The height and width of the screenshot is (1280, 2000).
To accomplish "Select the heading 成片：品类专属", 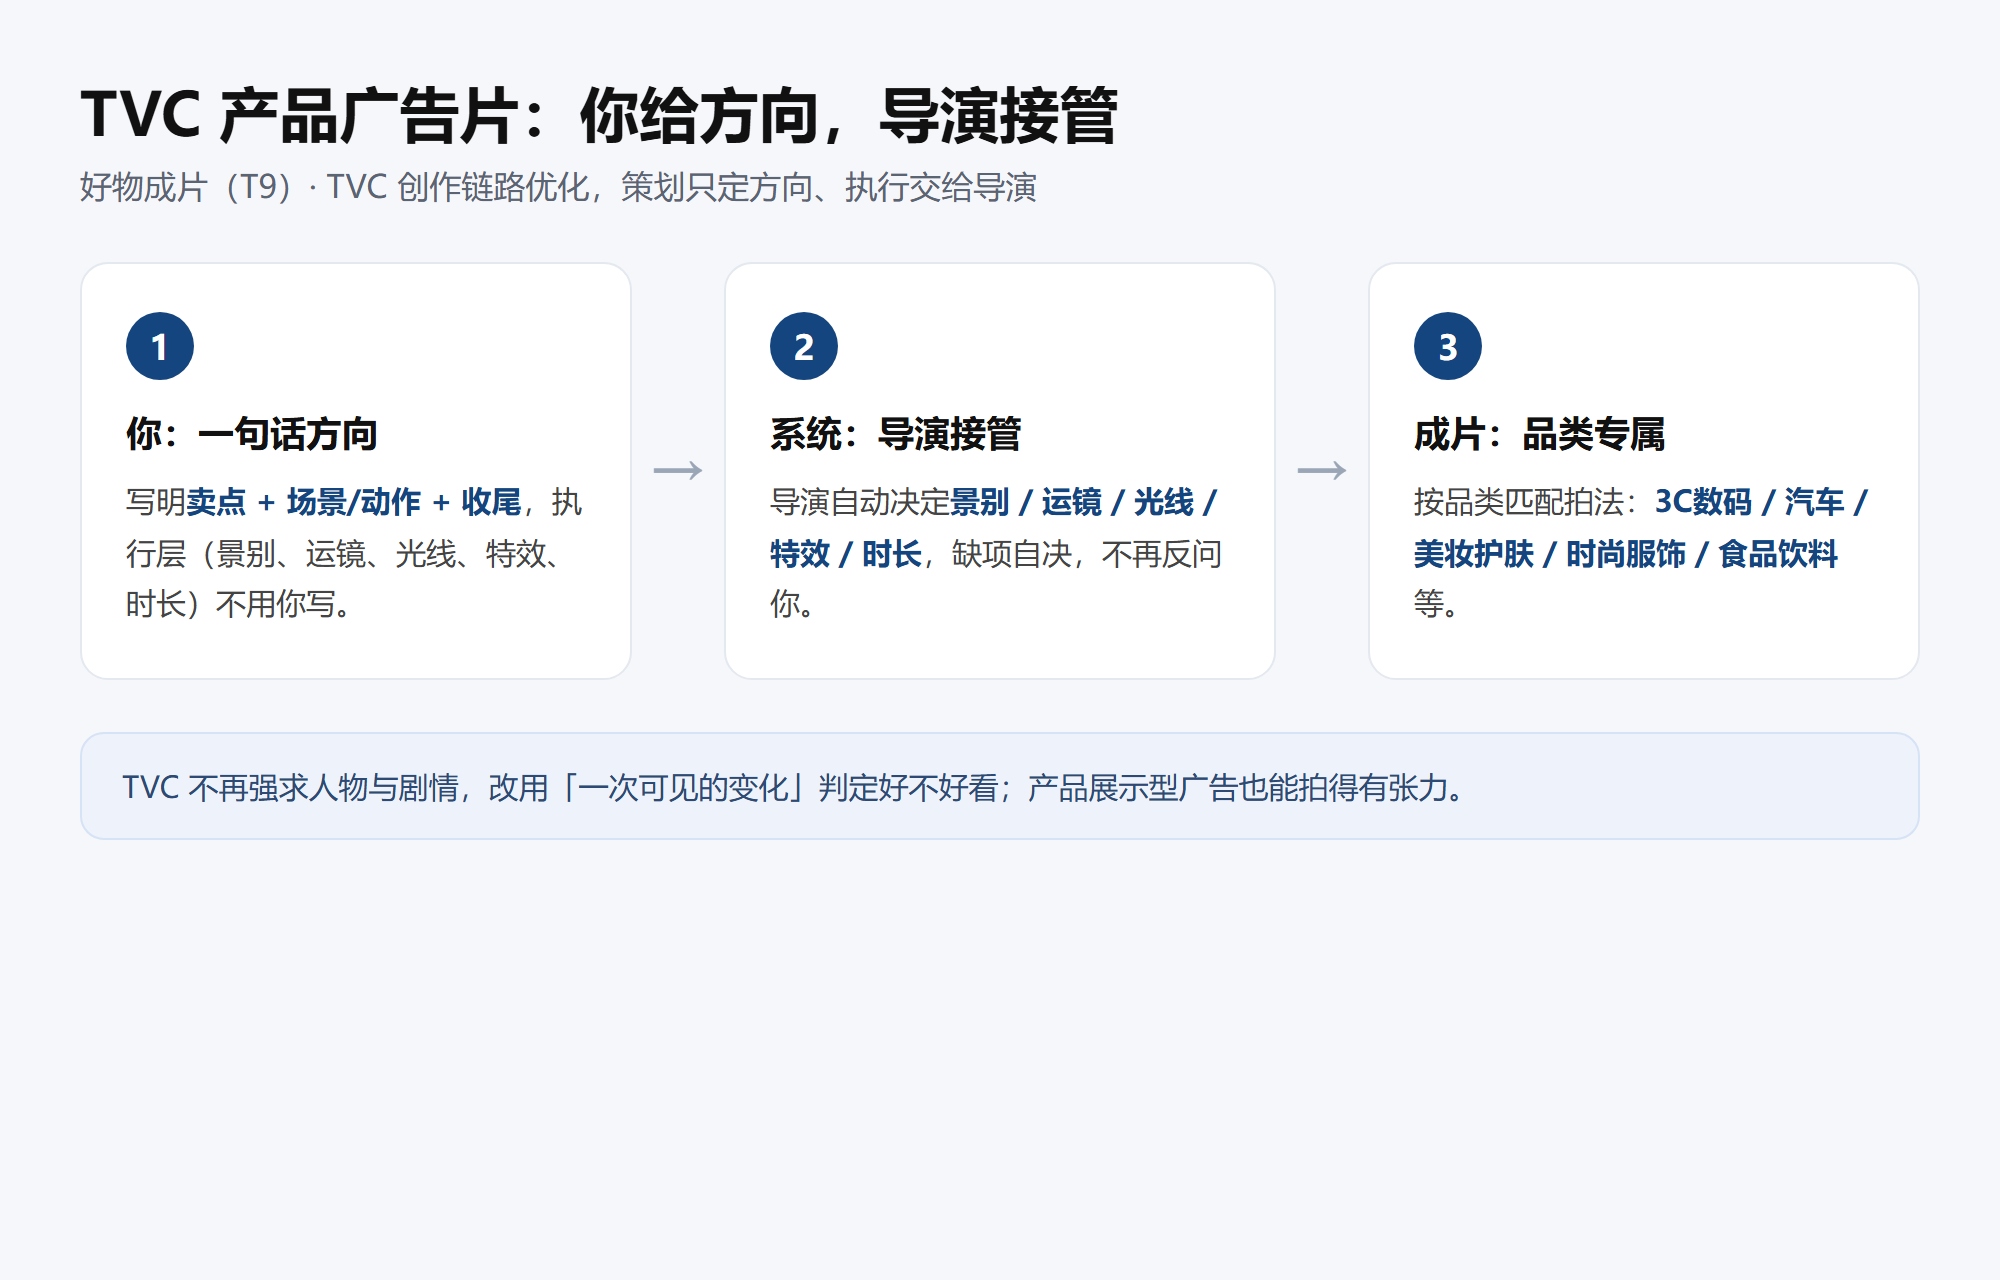I will click(x=1540, y=434).
